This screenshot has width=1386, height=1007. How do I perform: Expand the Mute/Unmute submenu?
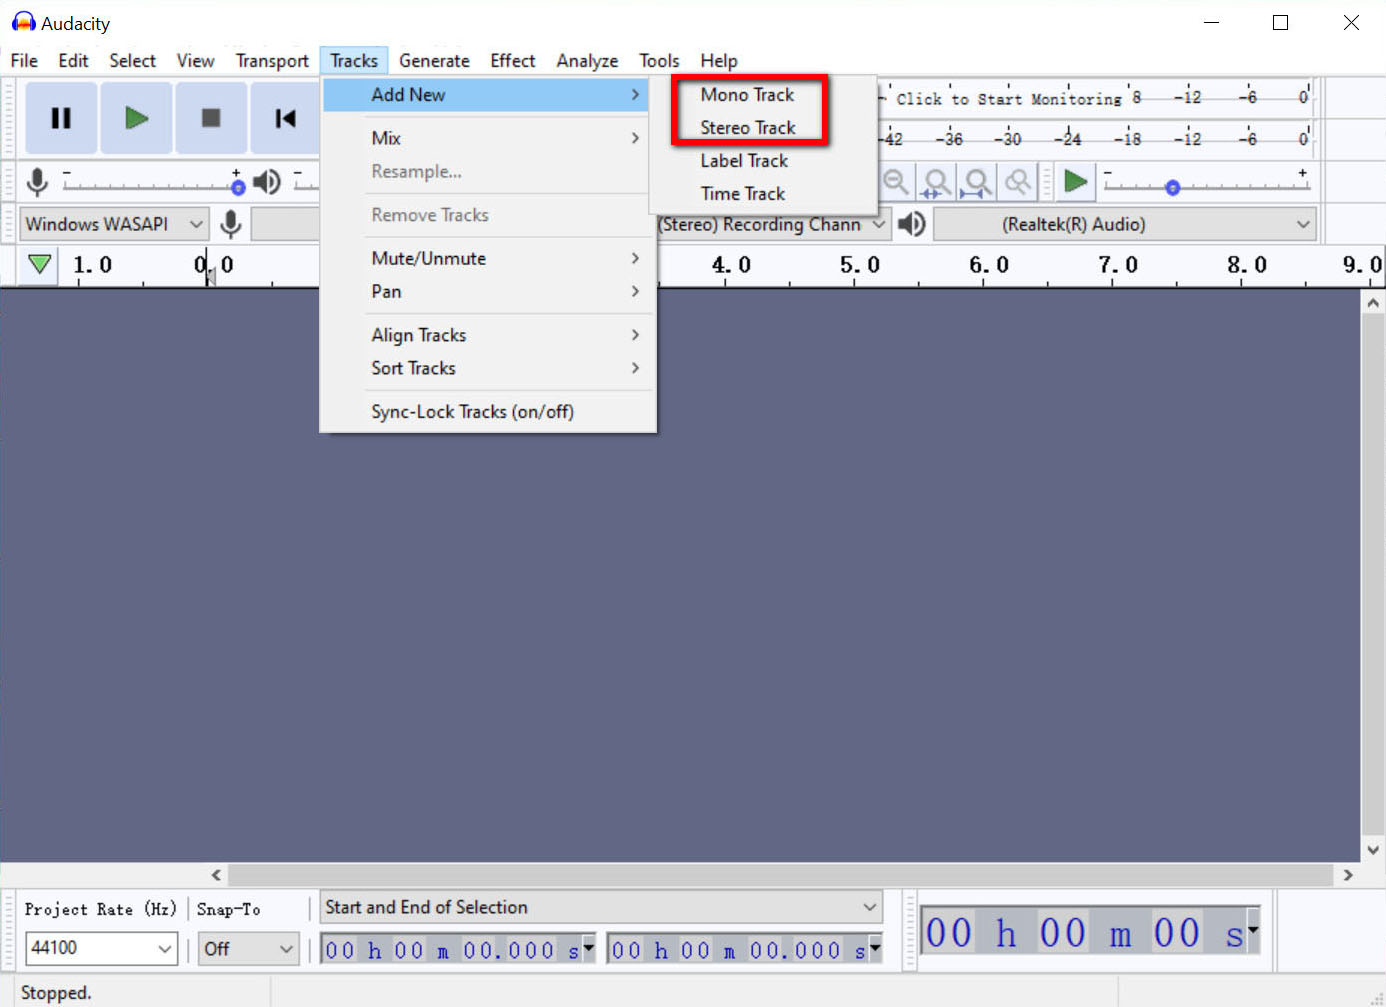tap(488, 258)
